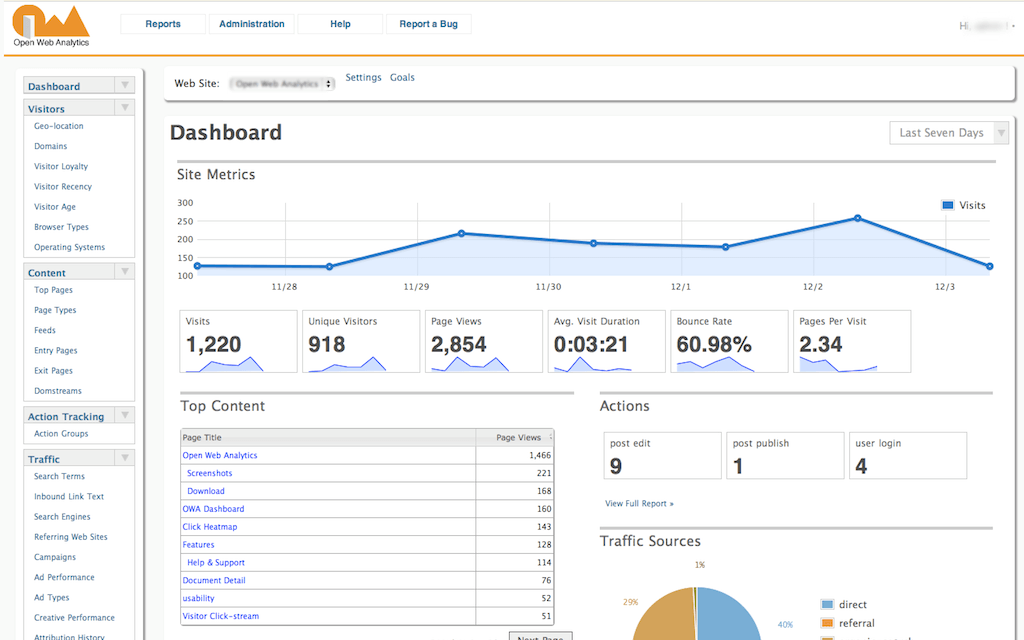The width and height of the screenshot is (1024, 640).
Task: Open the Reports menu
Action: pos(163,24)
